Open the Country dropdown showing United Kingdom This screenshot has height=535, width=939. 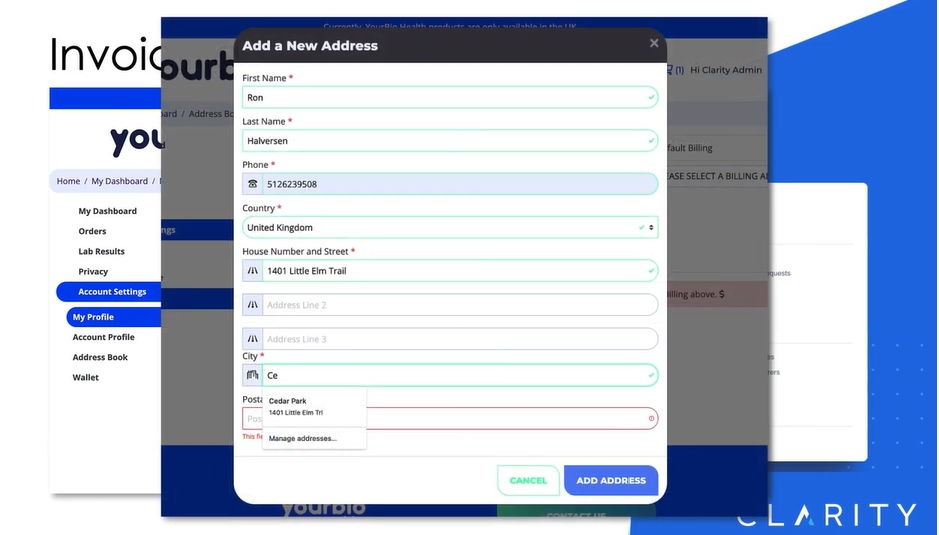tap(450, 228)
